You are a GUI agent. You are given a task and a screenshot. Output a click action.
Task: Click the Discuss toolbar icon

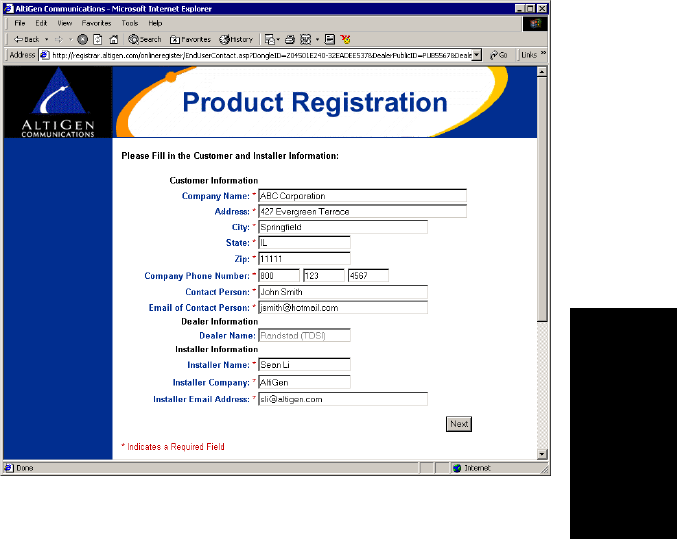pyautogui.click(x=330, y=39)
